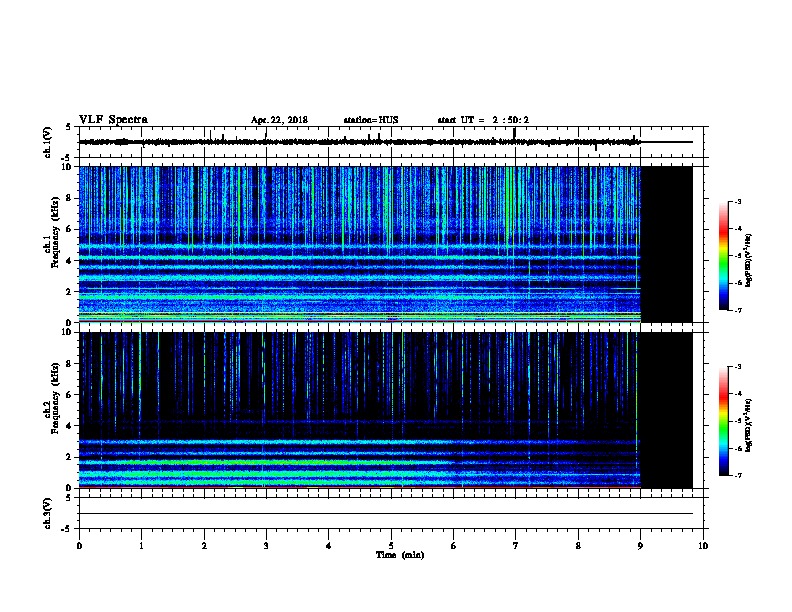Click the time axis tick label "9"

point(640,545)
